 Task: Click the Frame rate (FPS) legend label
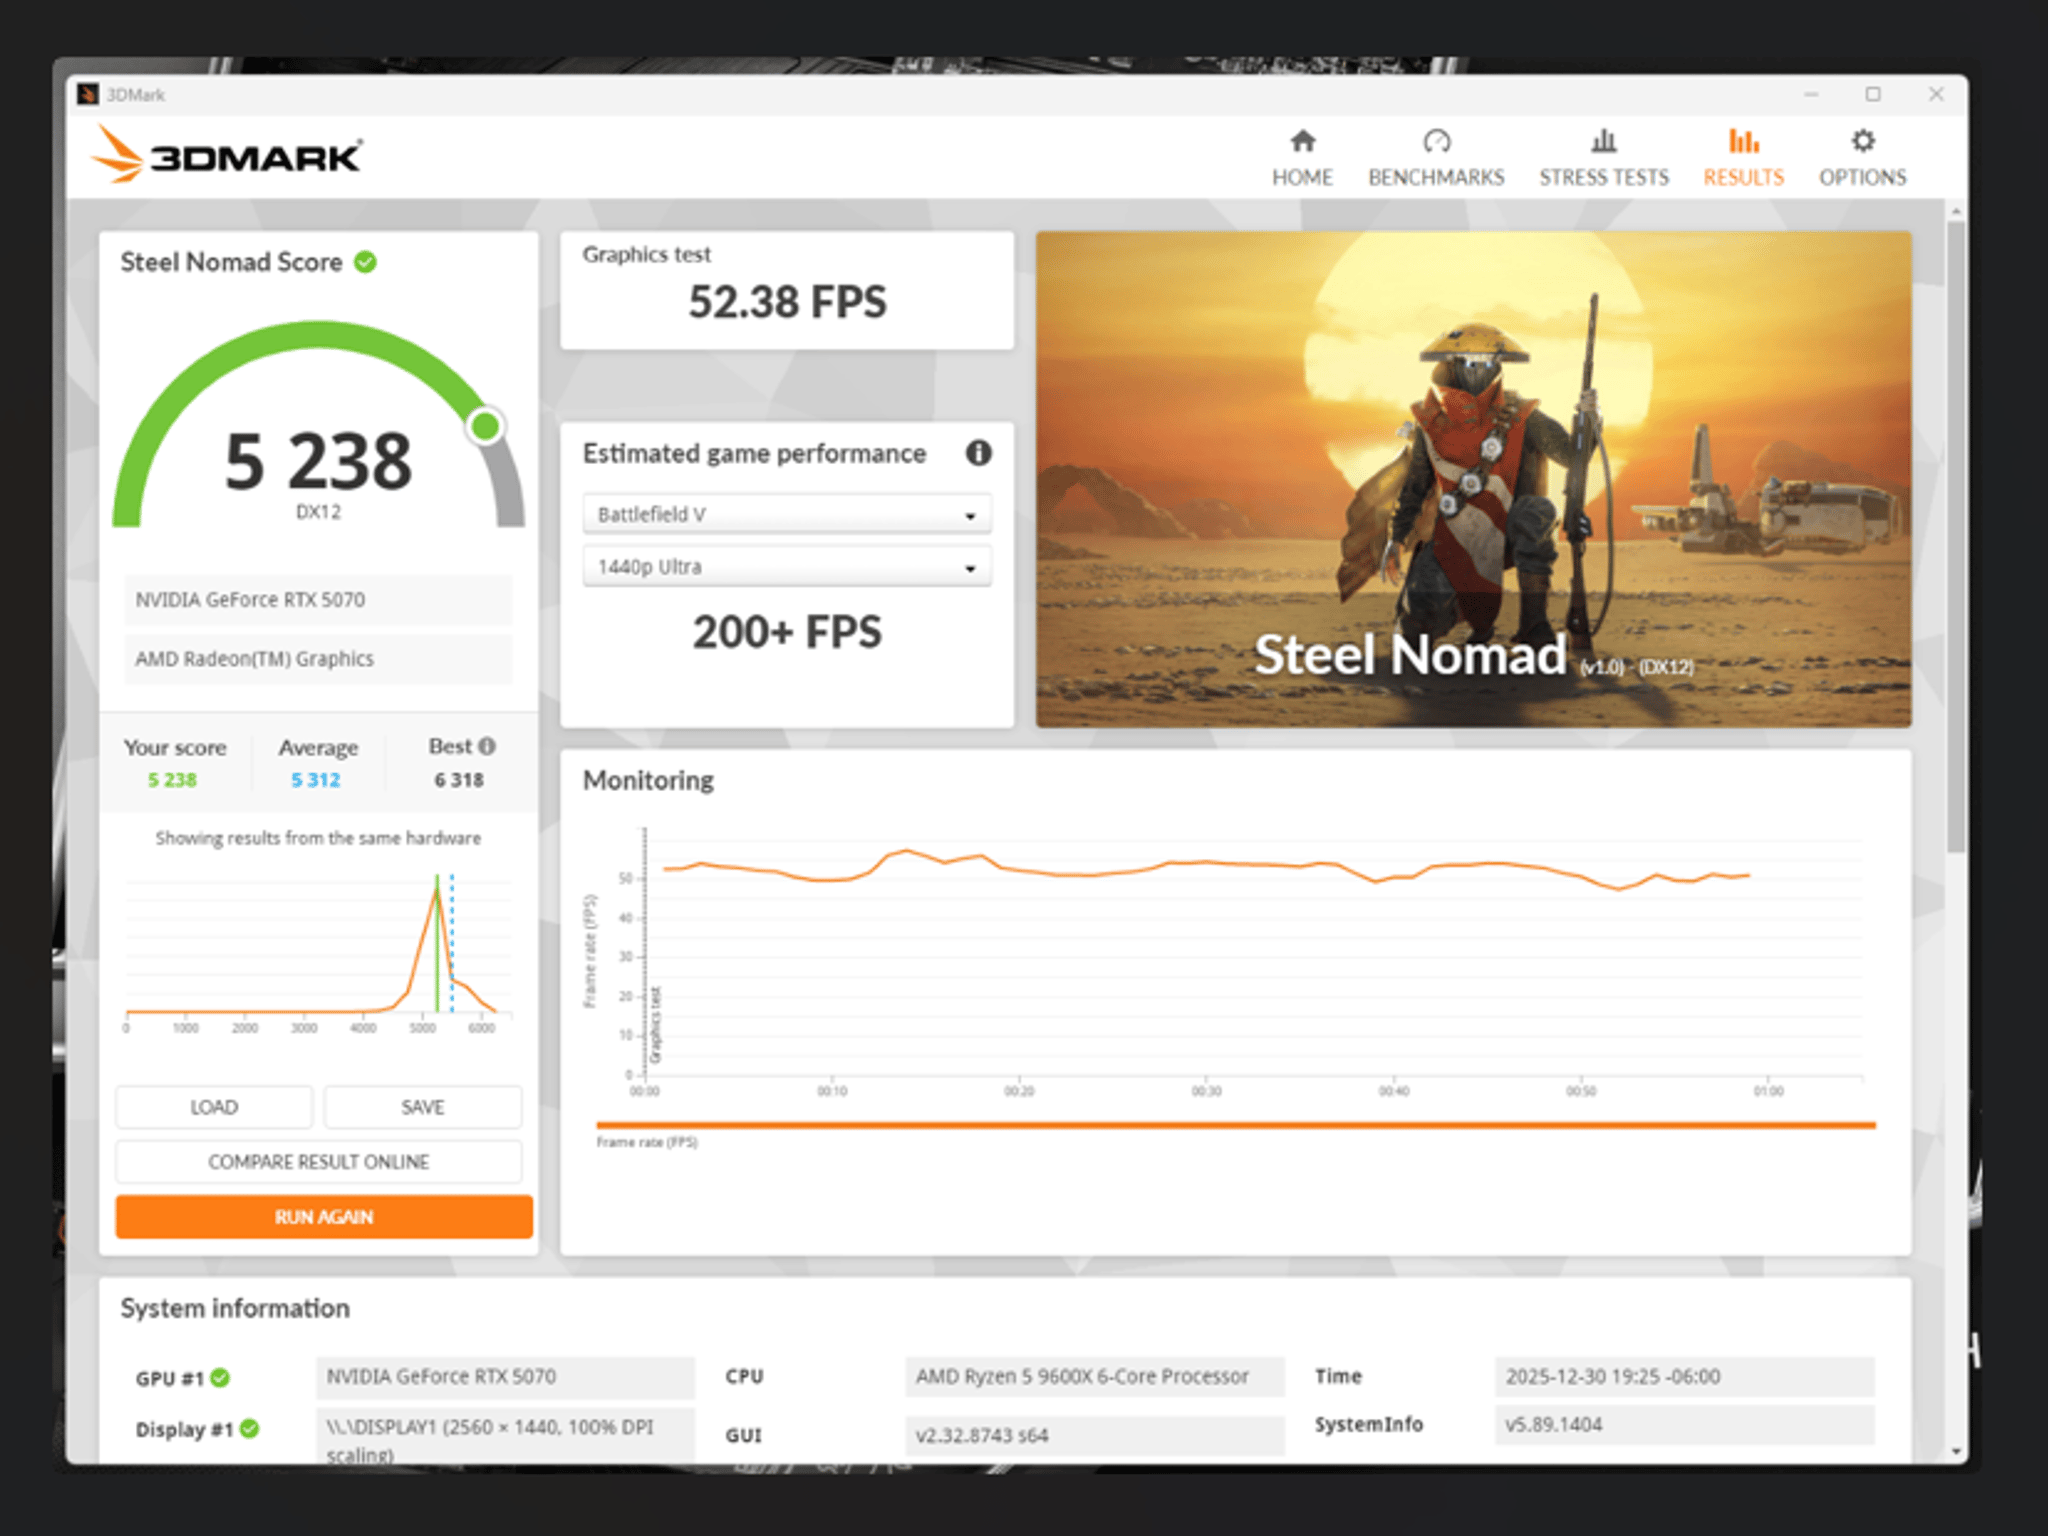647,1142
